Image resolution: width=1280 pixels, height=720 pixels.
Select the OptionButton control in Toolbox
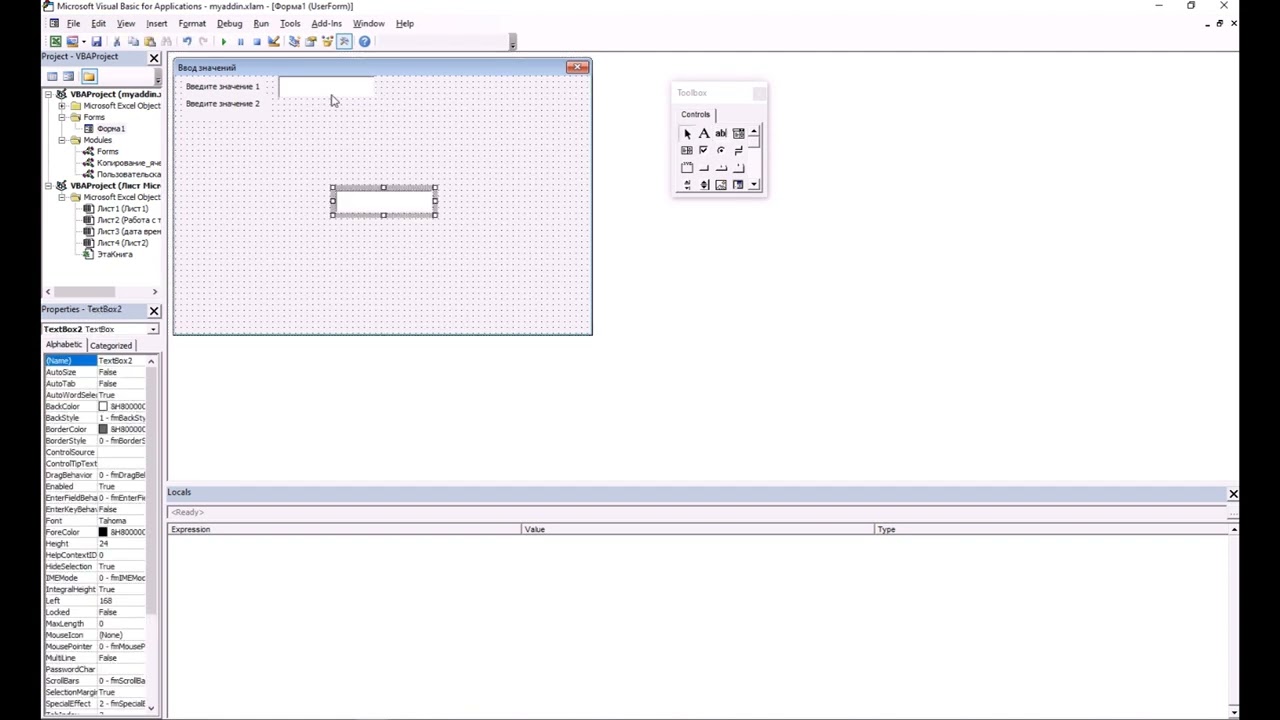click(x=720, y=150)
